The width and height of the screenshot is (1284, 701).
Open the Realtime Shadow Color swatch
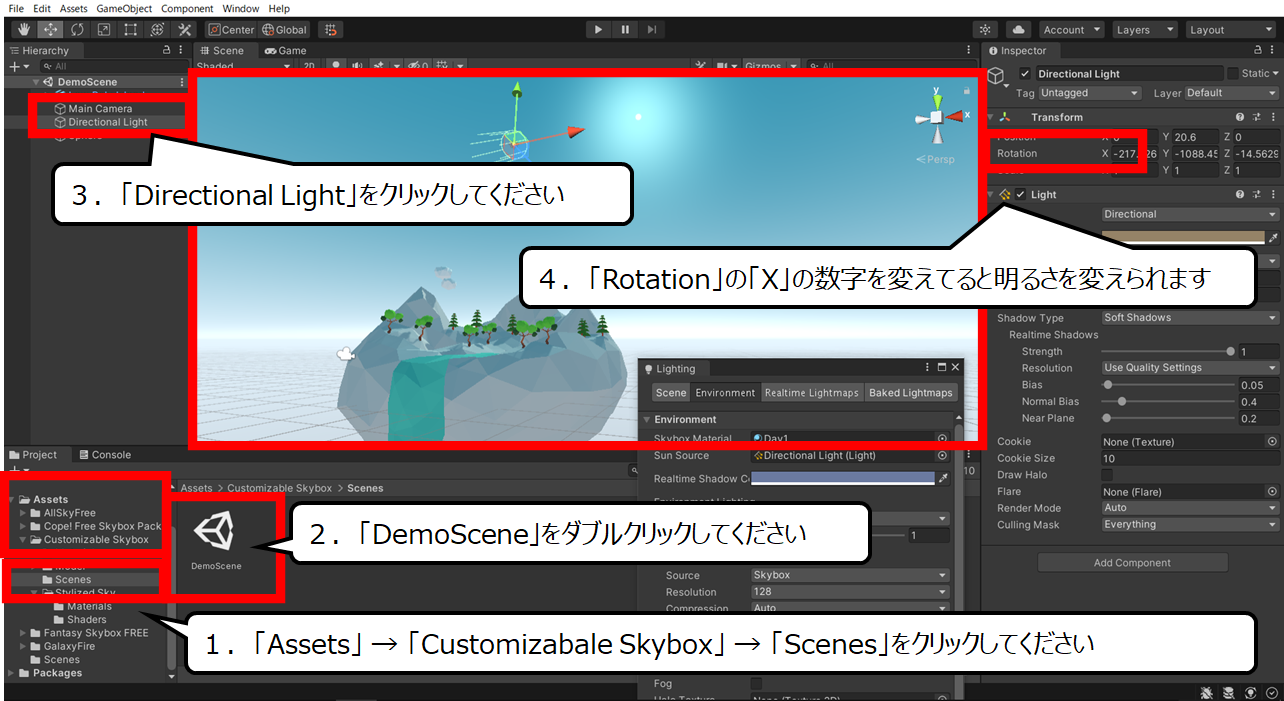[842, 479]
